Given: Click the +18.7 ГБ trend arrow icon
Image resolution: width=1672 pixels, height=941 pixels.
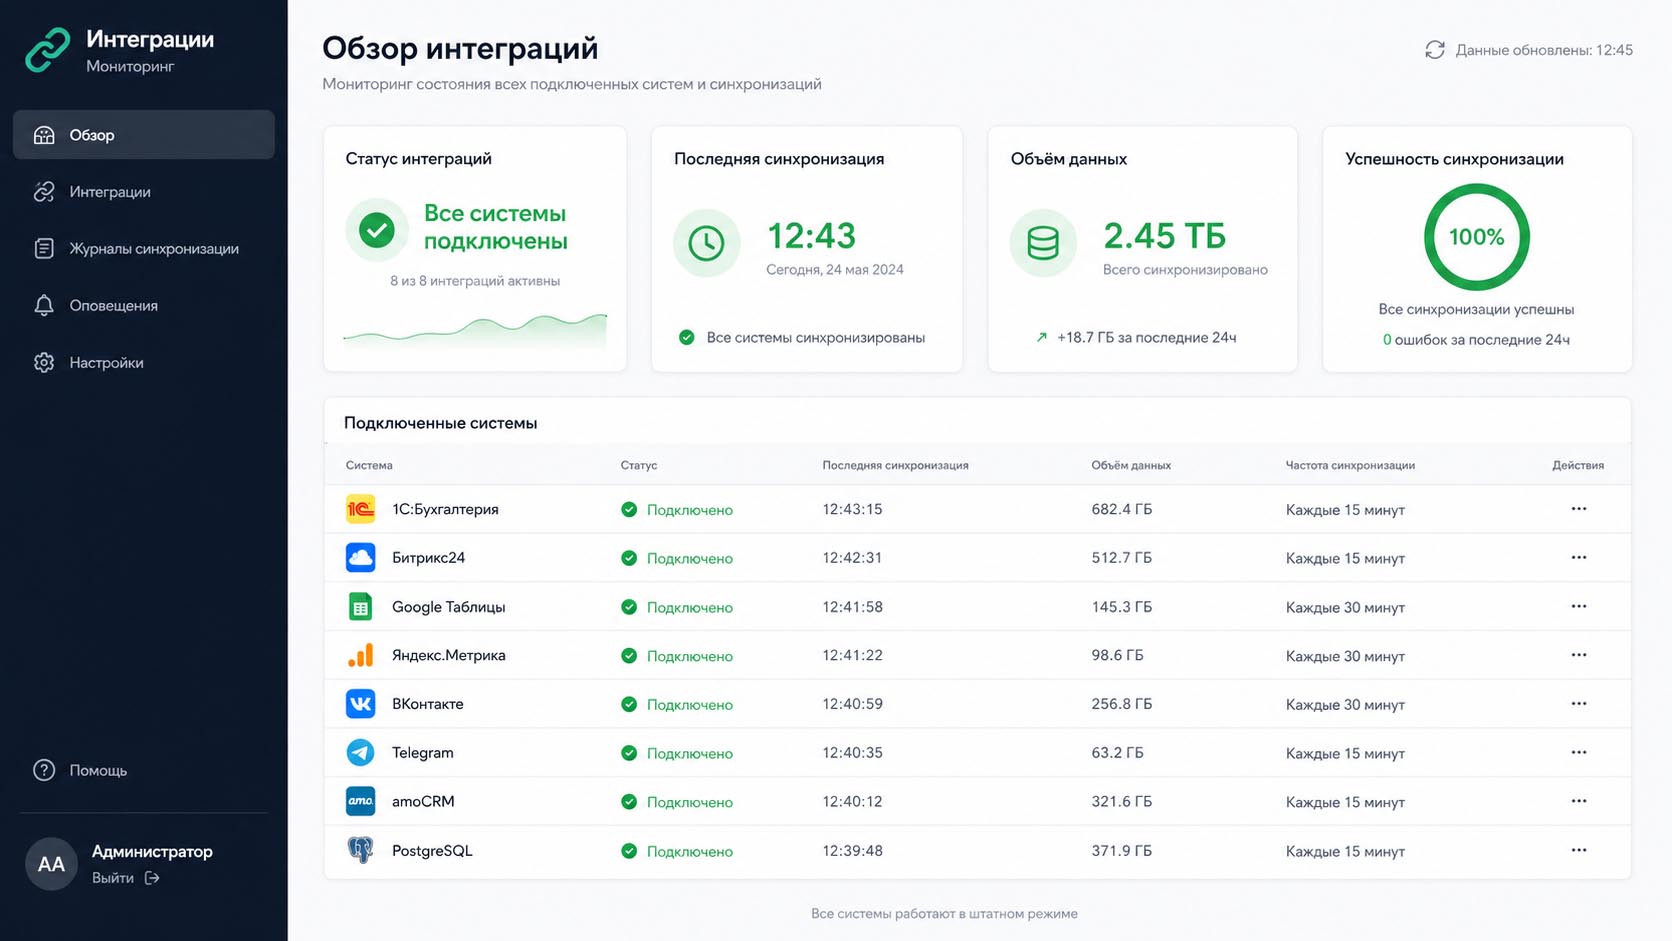Looking at the screenshot, I should (x=1042, y=338).
